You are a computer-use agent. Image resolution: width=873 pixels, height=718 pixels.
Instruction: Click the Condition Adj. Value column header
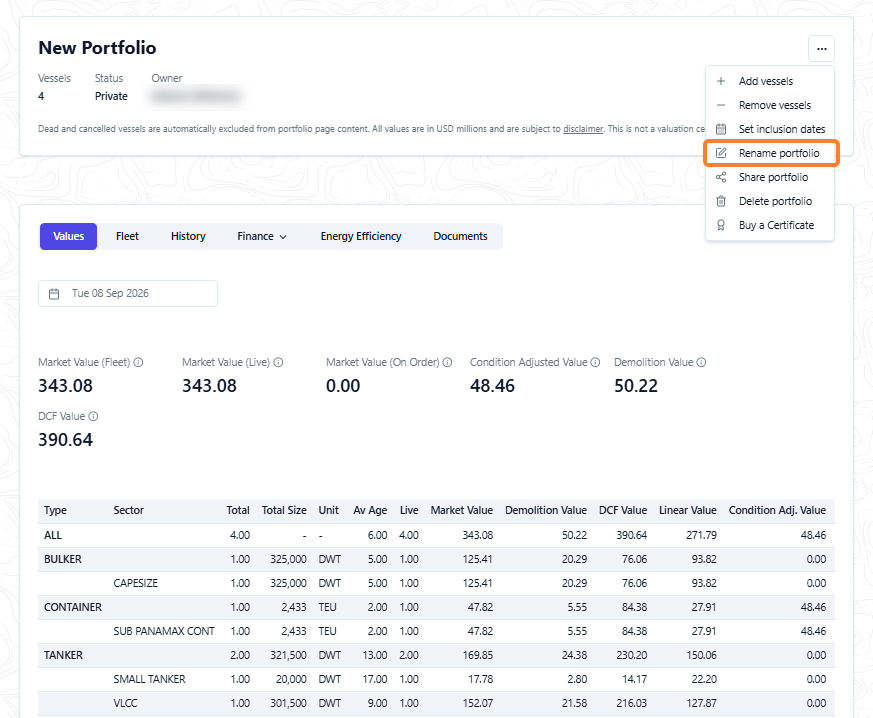click(x=777, y=510)
